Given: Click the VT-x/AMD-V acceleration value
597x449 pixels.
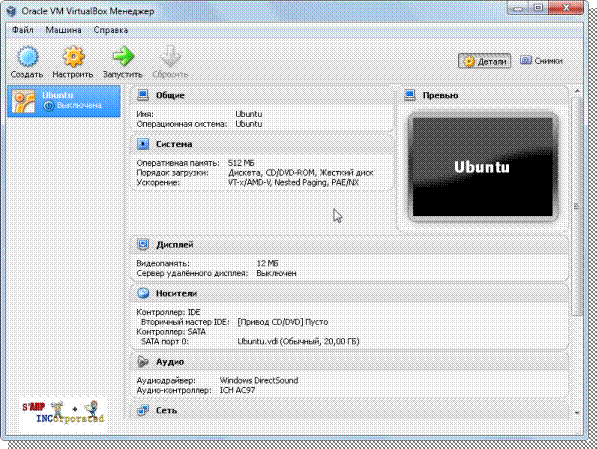Looking at the screenshot, I should point(293,183).
